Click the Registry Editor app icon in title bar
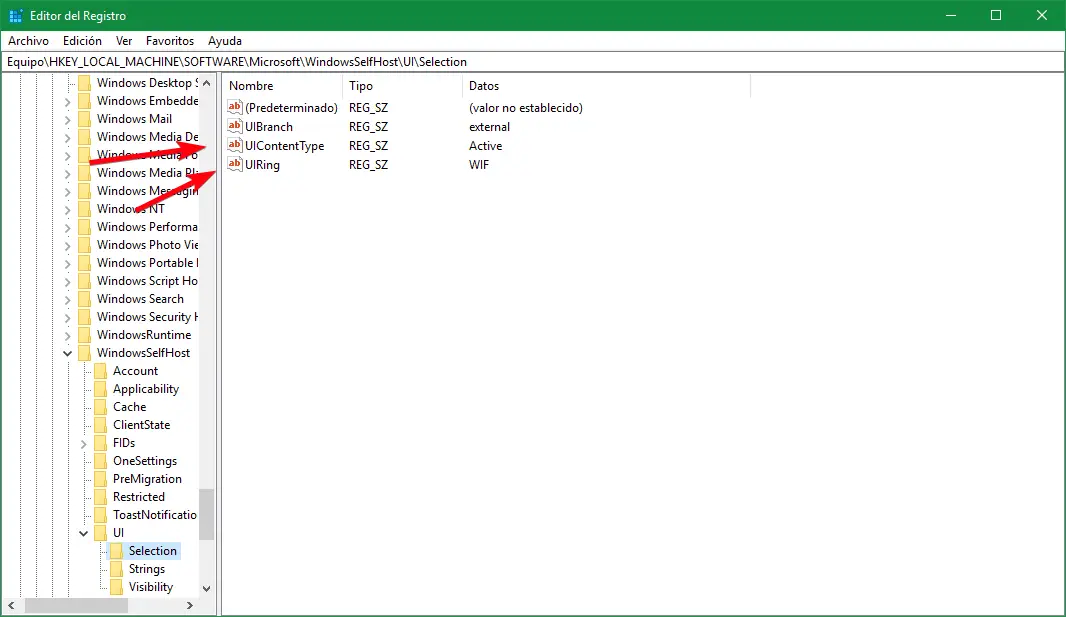Viewport: 1066px width, 617px height. click(x=16, y=15)
